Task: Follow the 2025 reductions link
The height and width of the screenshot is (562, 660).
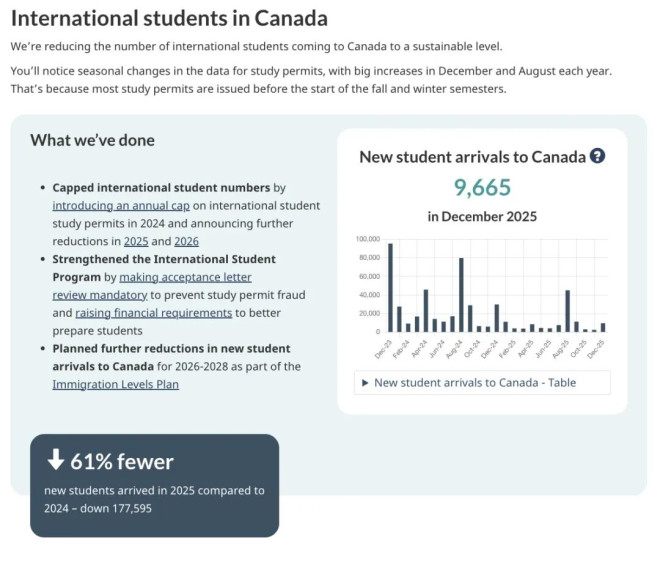Action: click(136, 241)
